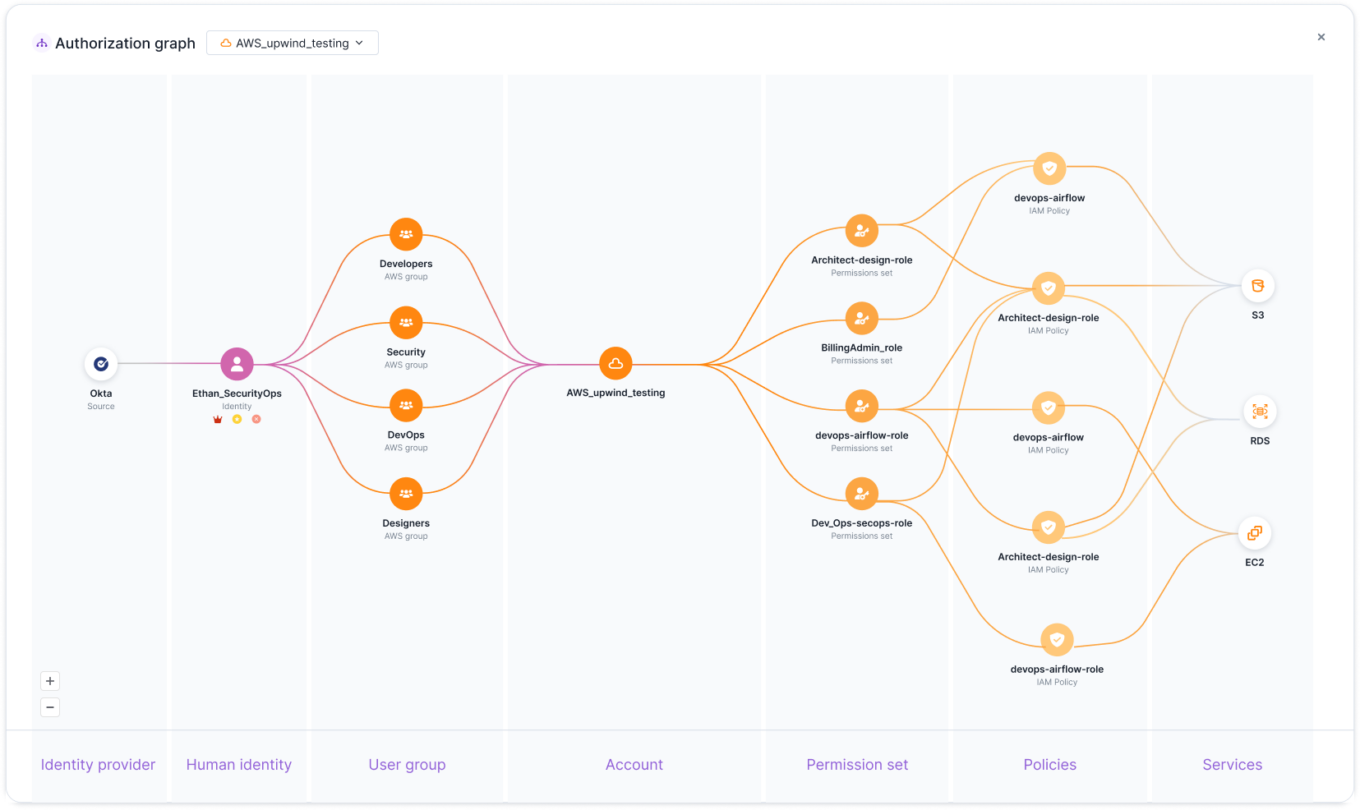The height and width of the screenshot is (810, 1360).
Task: Click the devops-airflow IAM policy shield
Action: [x=1048, y=168]
